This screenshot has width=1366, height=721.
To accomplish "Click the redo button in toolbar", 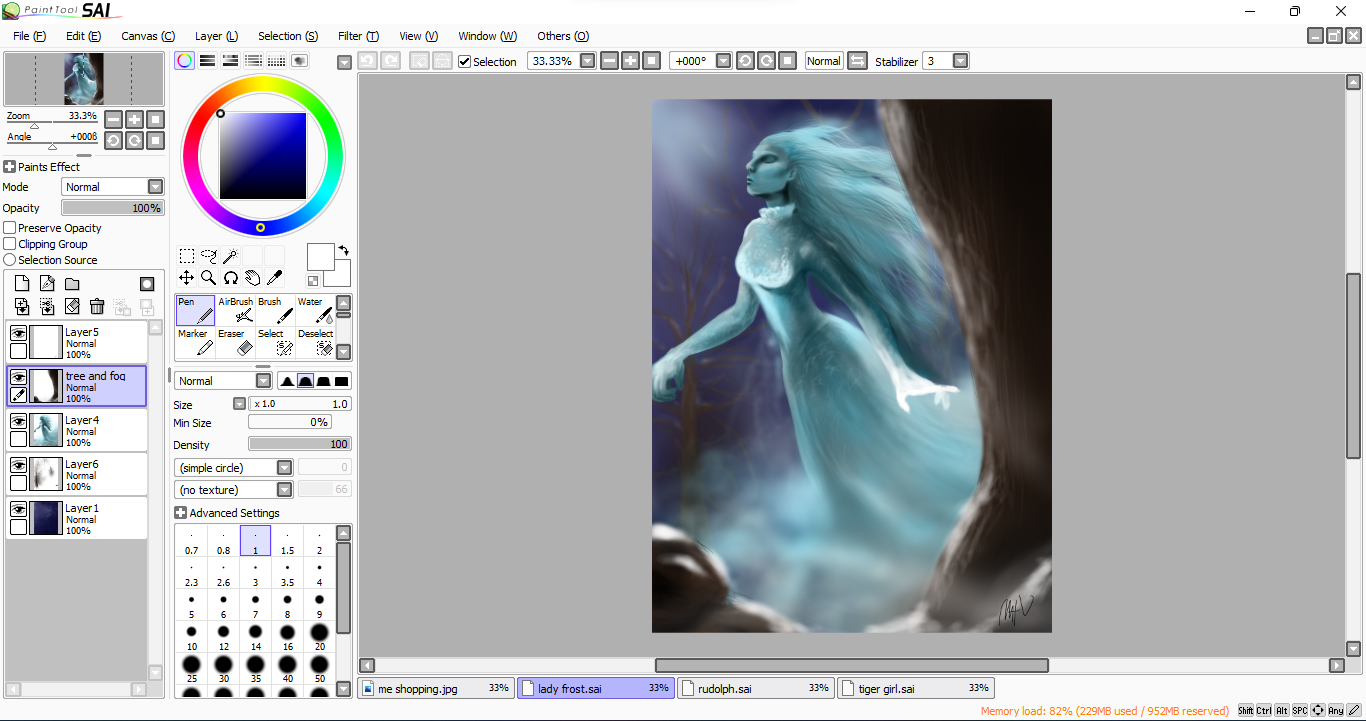I will pyautogui.click(x=391, y=61).
